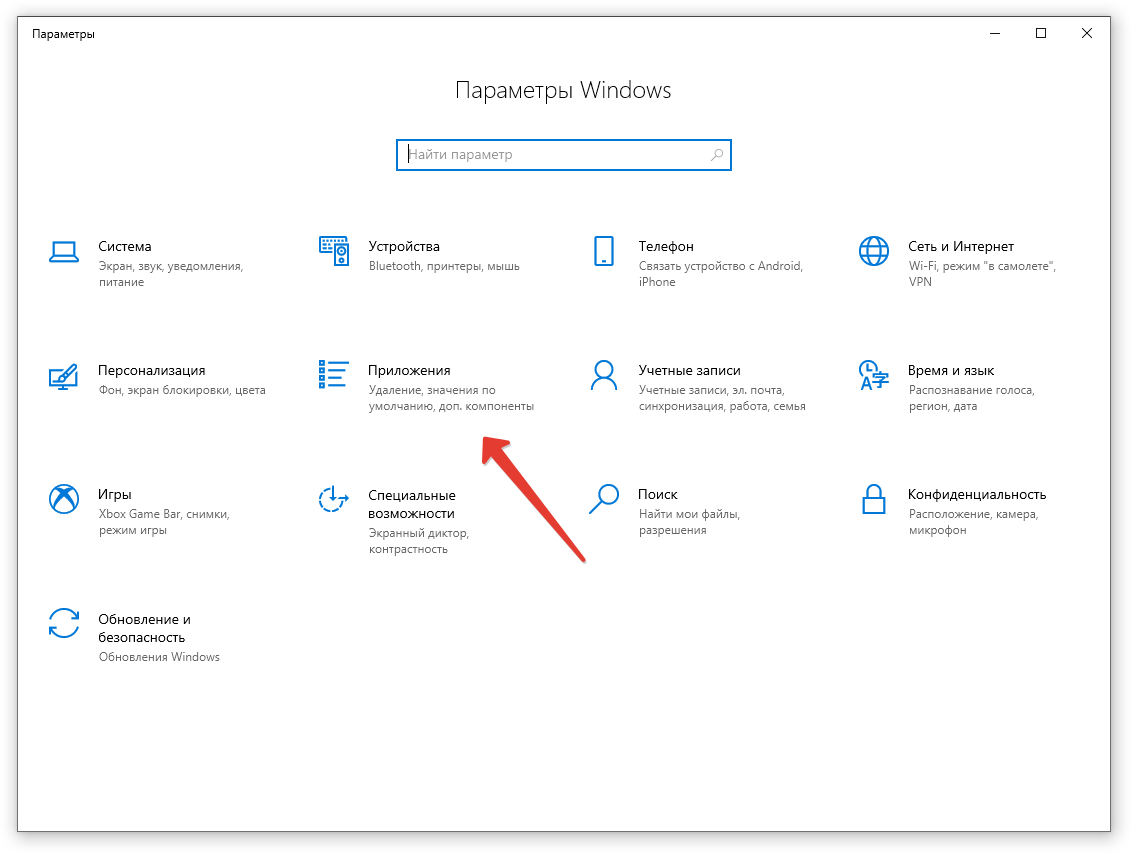Click 'Фон, экран блокировки, цвета' description

[x=182, y=390]
